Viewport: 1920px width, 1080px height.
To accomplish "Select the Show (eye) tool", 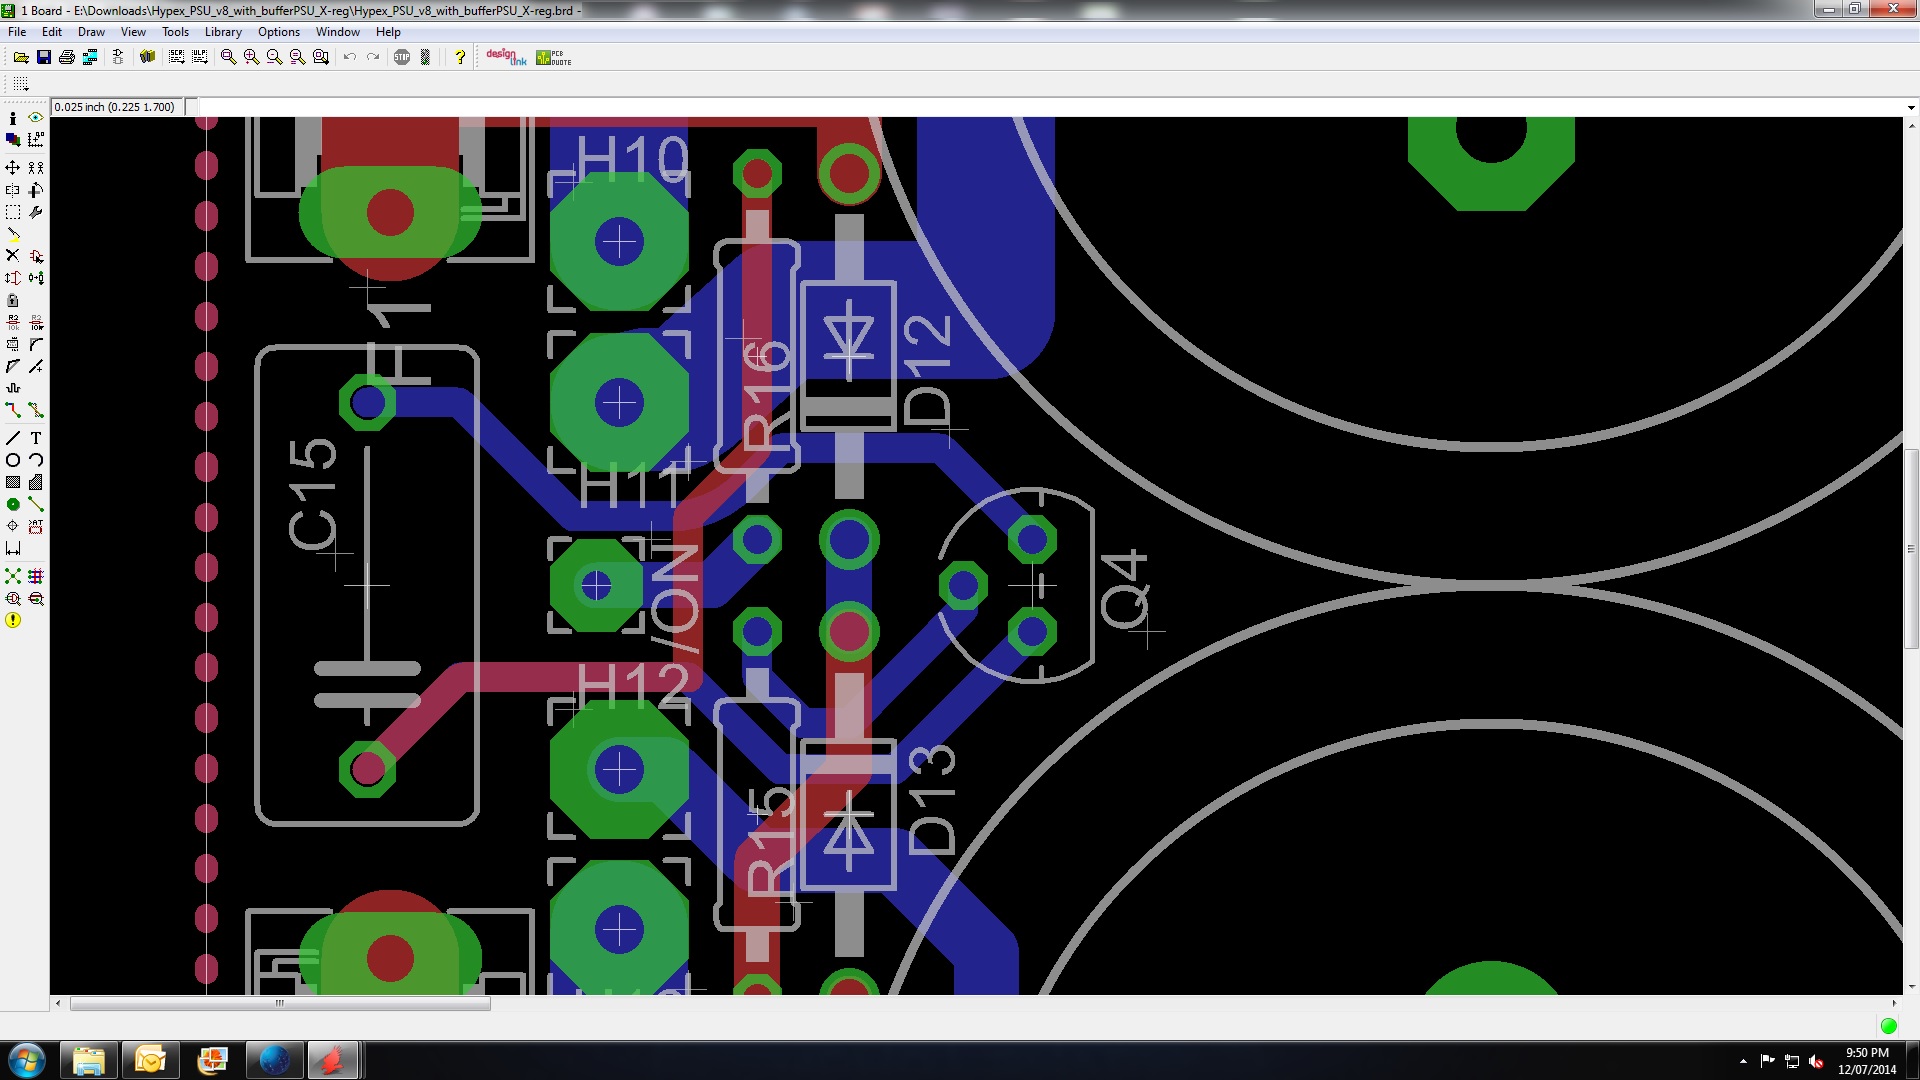I will [36, 118].
